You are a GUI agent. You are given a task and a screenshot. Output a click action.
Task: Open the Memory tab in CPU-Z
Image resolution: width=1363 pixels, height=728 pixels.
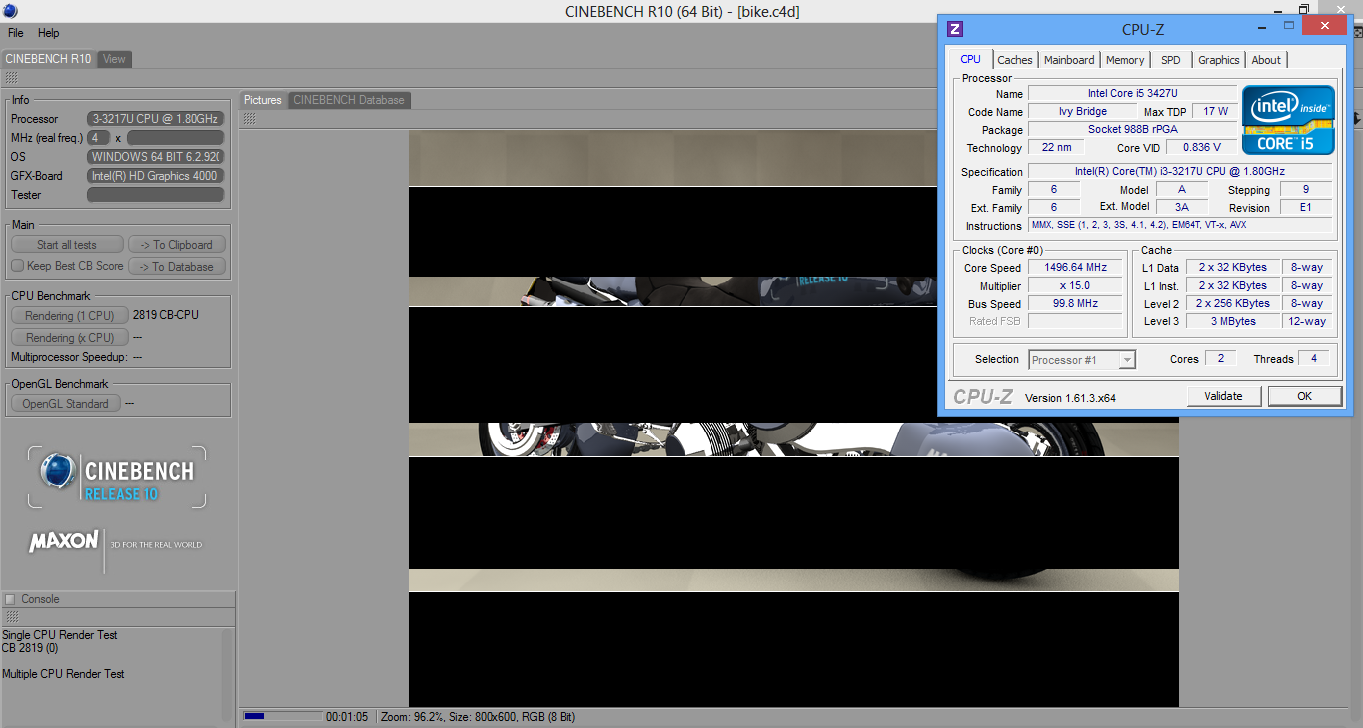coord(1125,60)
